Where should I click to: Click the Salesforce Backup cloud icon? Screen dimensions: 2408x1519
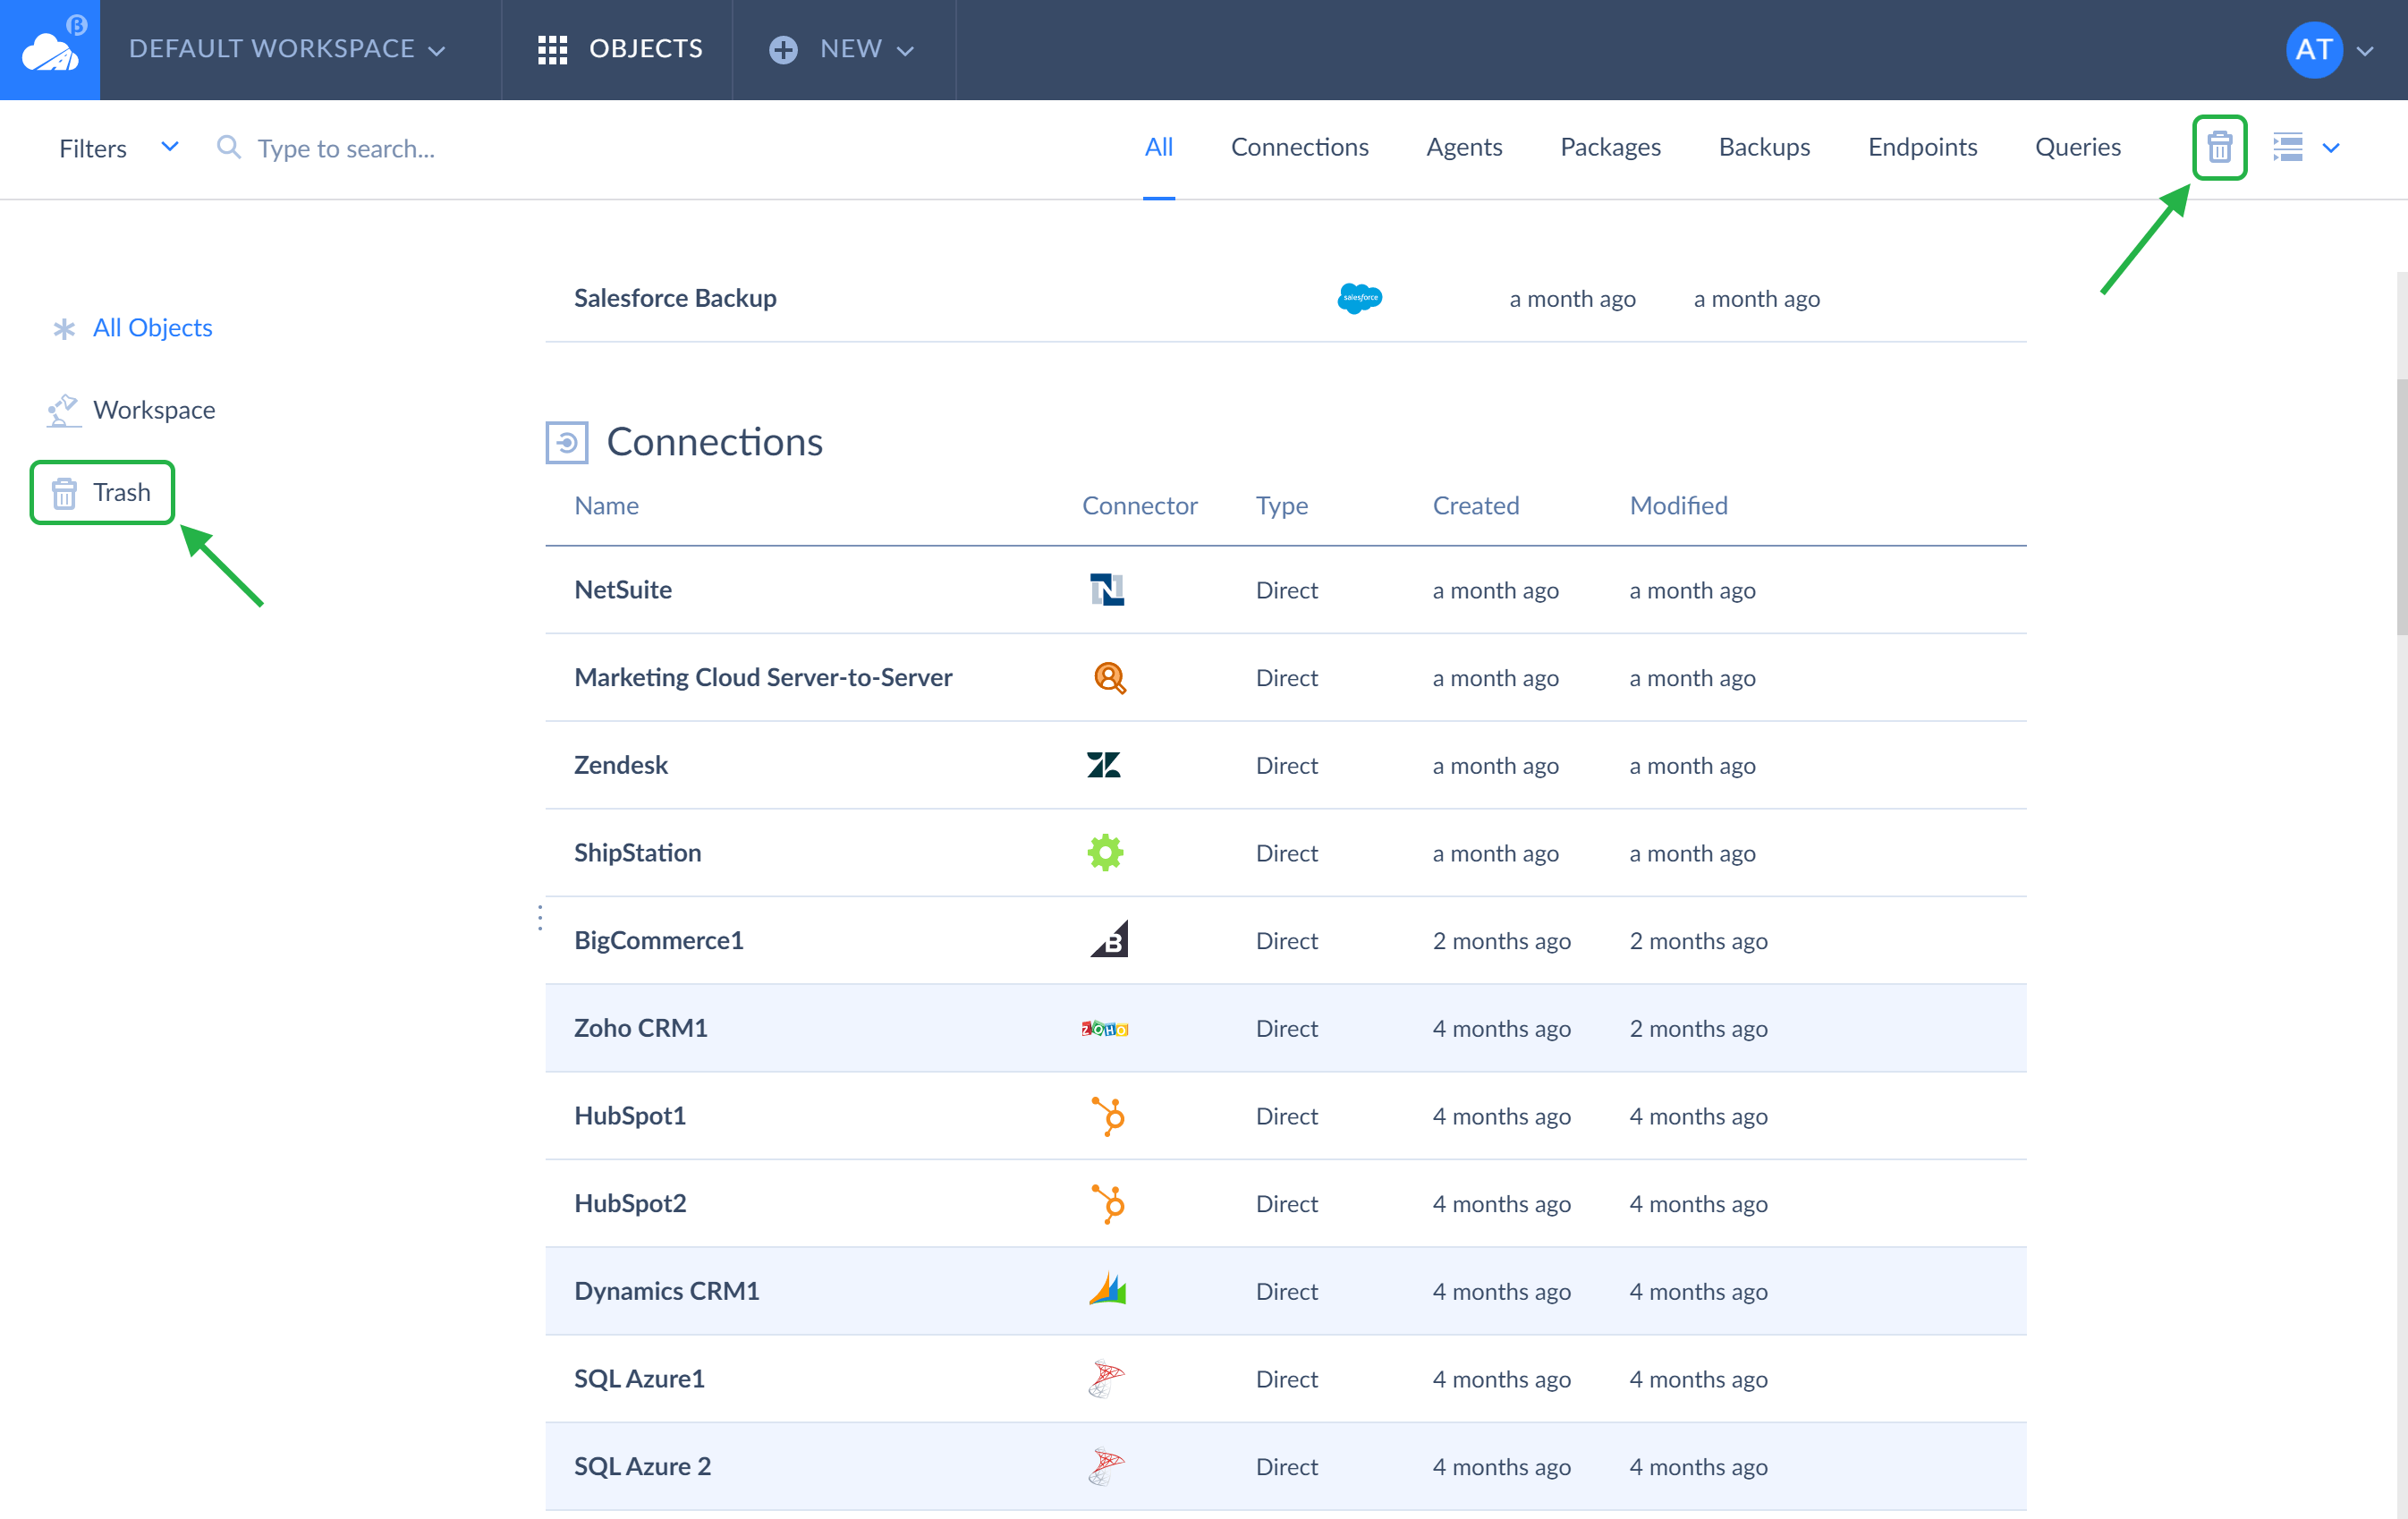point(1361,298)
